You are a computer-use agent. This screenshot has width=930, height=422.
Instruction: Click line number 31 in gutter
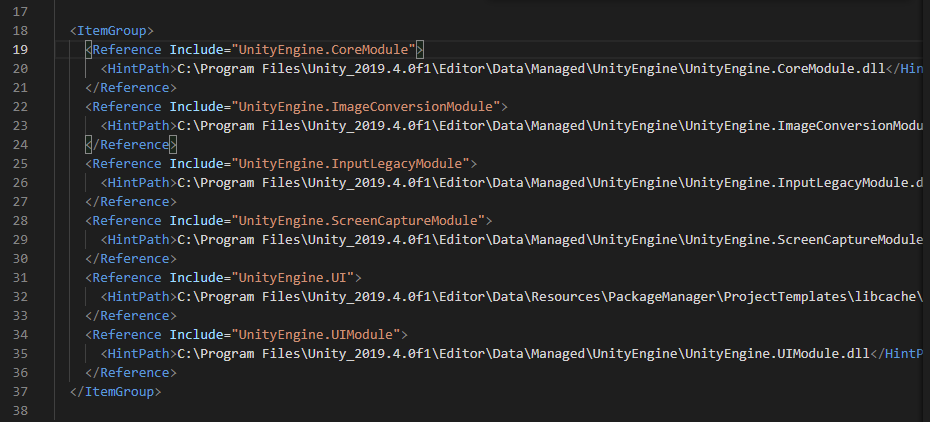pos(20,277)
